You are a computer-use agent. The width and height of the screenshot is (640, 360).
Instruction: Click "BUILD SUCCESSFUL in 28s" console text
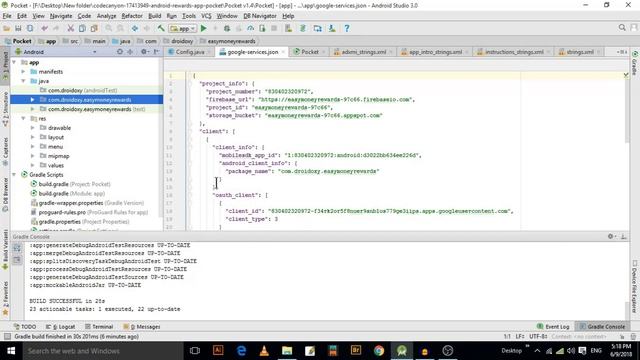click(67, 301)
